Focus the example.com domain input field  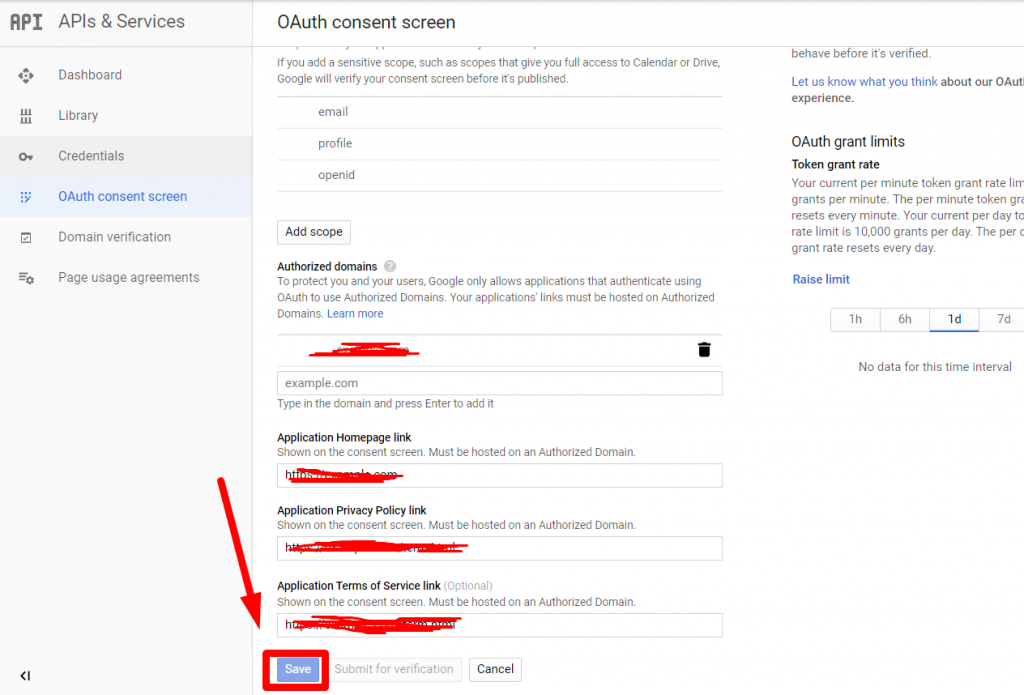tap(500, 383)
